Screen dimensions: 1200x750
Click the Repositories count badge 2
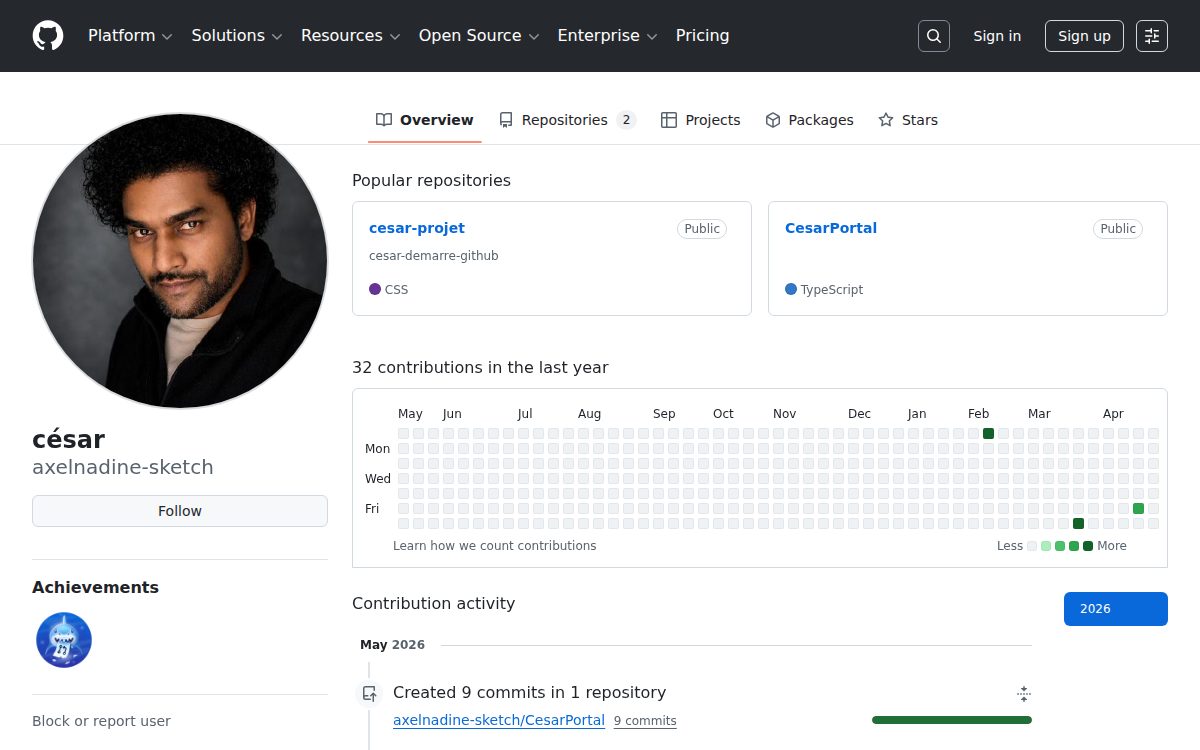[626, 120]
